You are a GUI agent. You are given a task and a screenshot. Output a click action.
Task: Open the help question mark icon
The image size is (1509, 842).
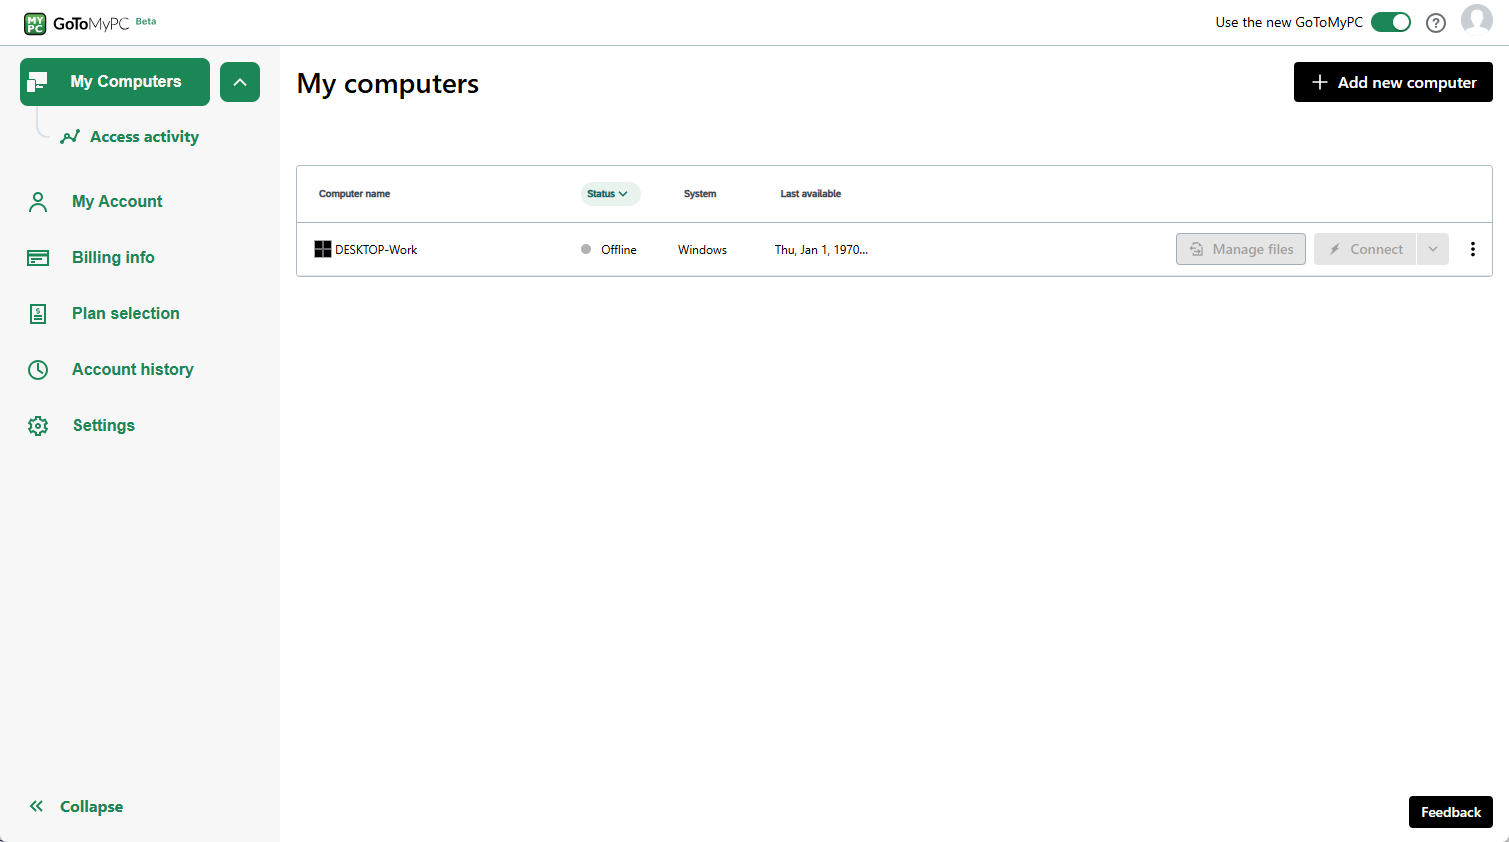(x=1436, y=23)
